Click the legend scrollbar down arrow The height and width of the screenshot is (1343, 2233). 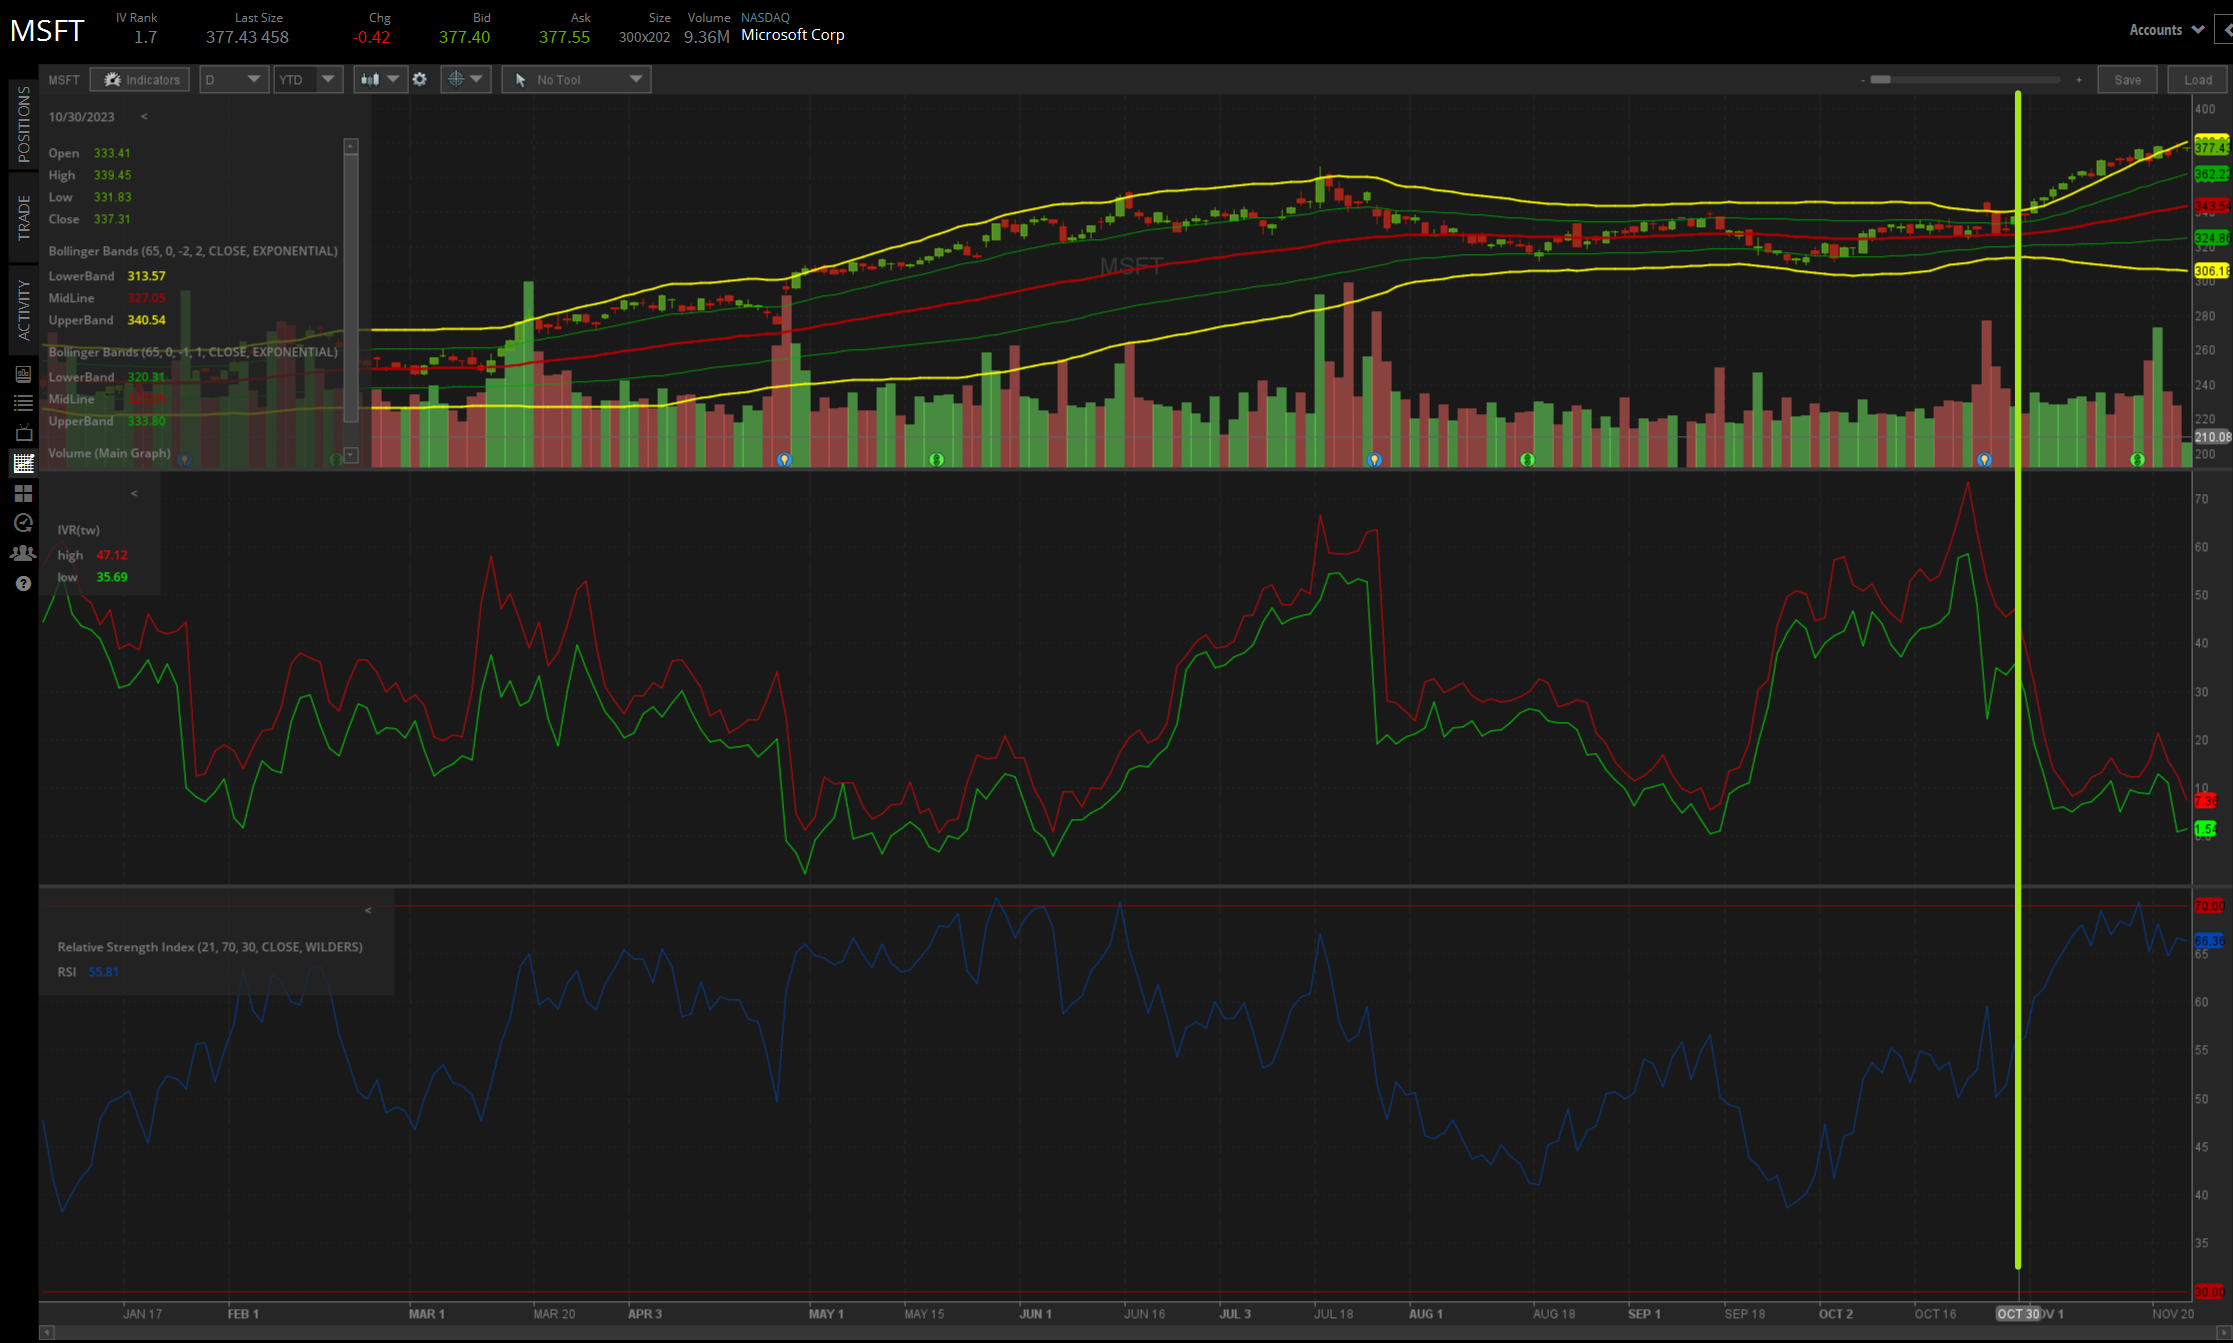click(351, 455)
